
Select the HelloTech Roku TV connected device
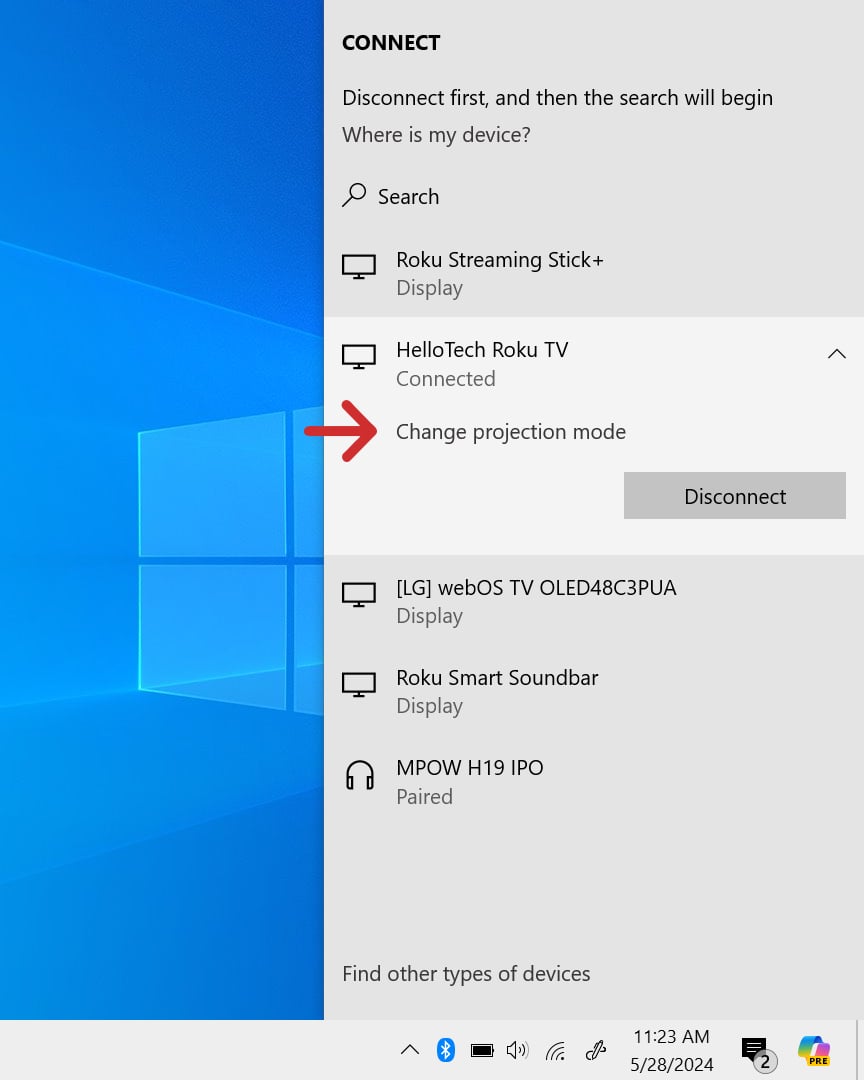(482, 362)
